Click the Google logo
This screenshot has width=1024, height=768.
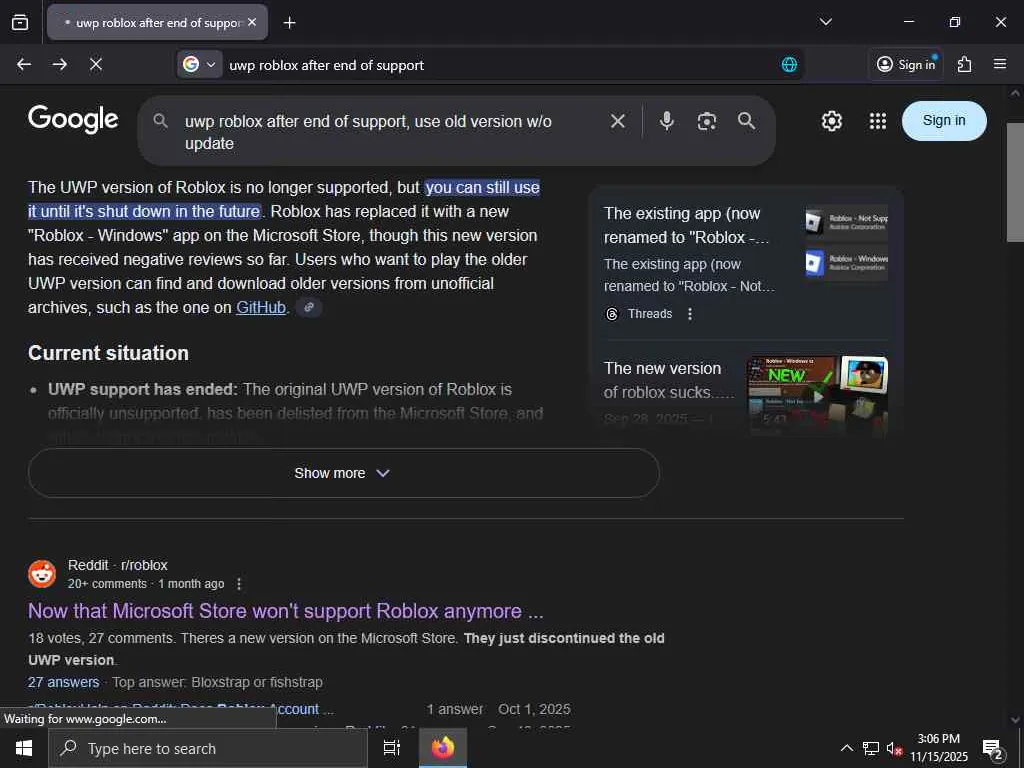tap(73, 120)
